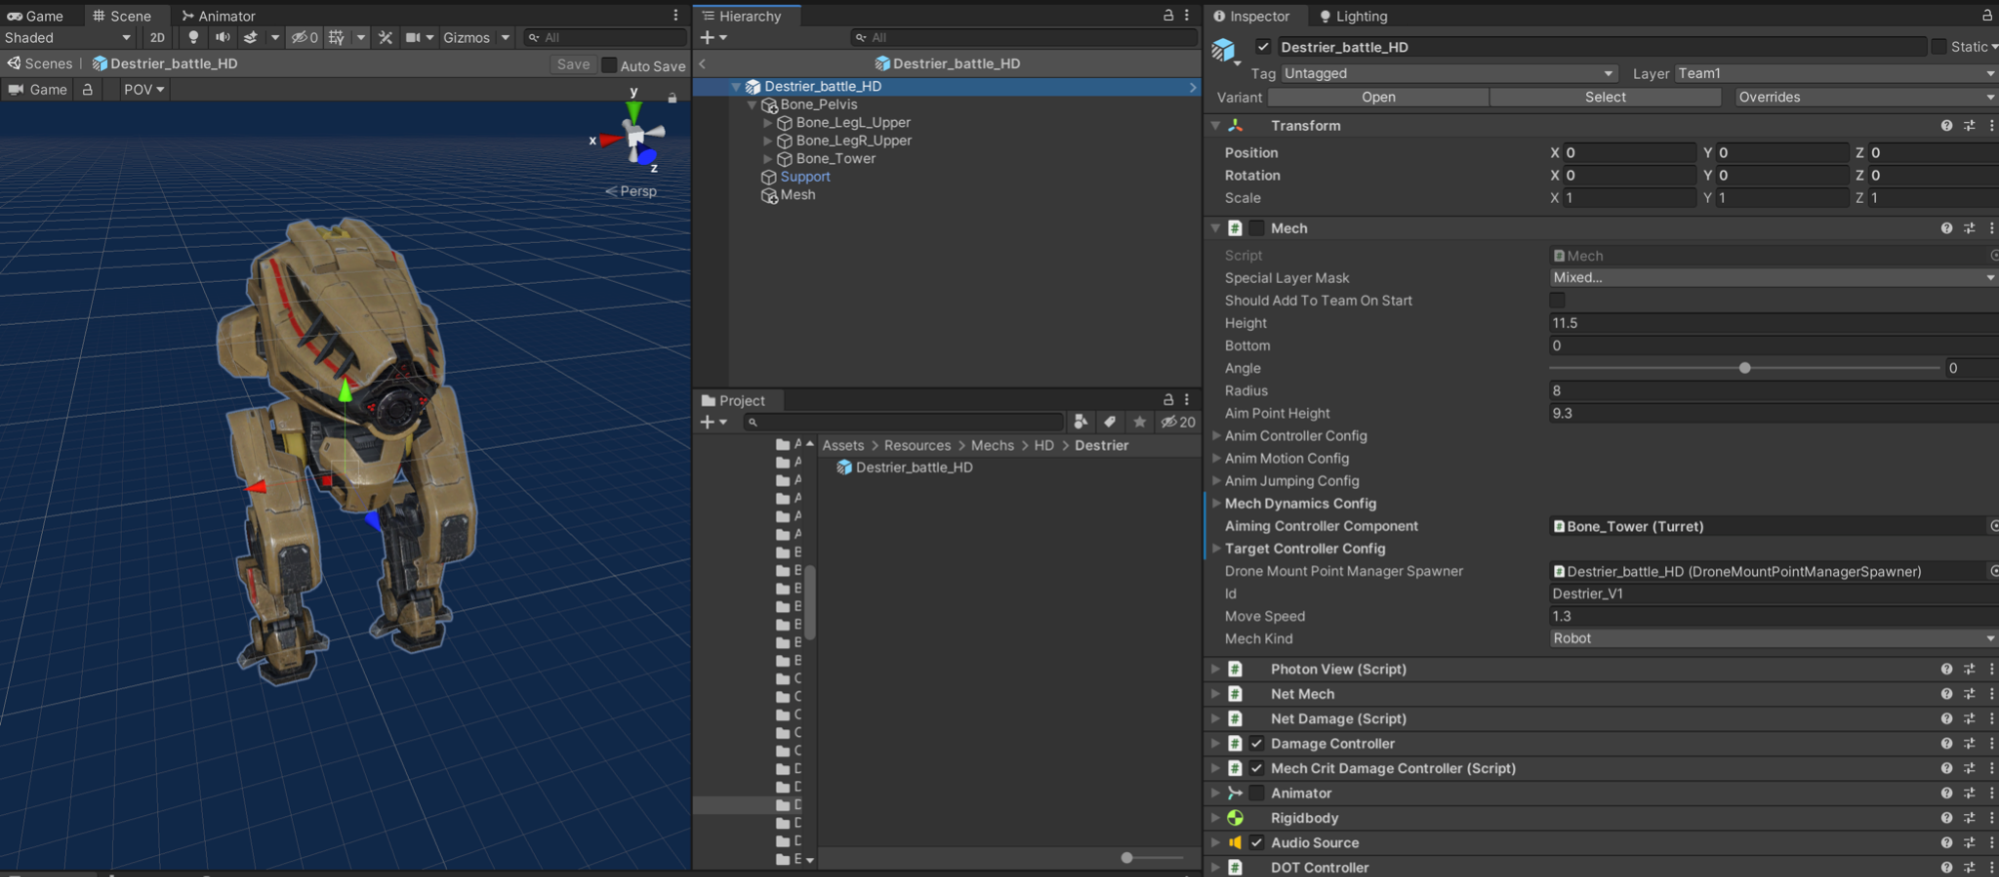Click the Move Speed input field

click(1770, 616)
